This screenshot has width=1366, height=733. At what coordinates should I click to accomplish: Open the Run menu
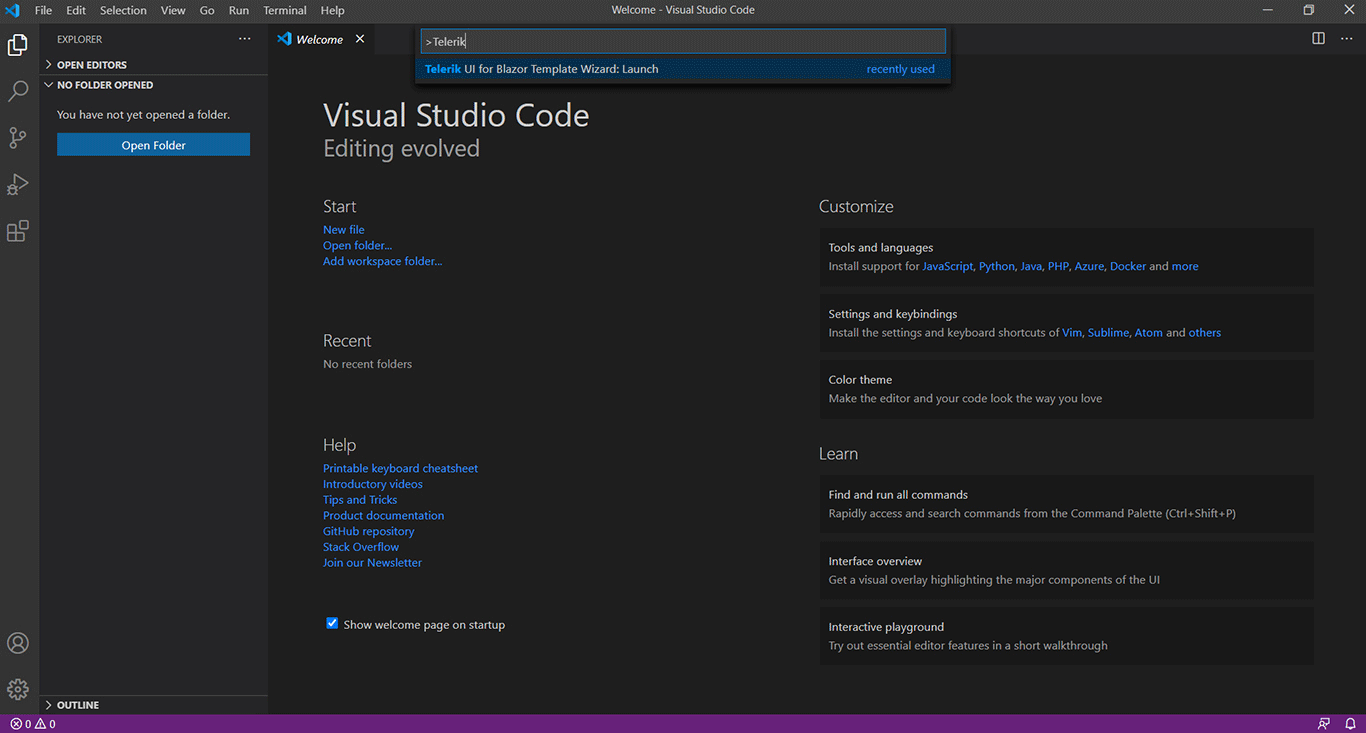tap(239, 10)
